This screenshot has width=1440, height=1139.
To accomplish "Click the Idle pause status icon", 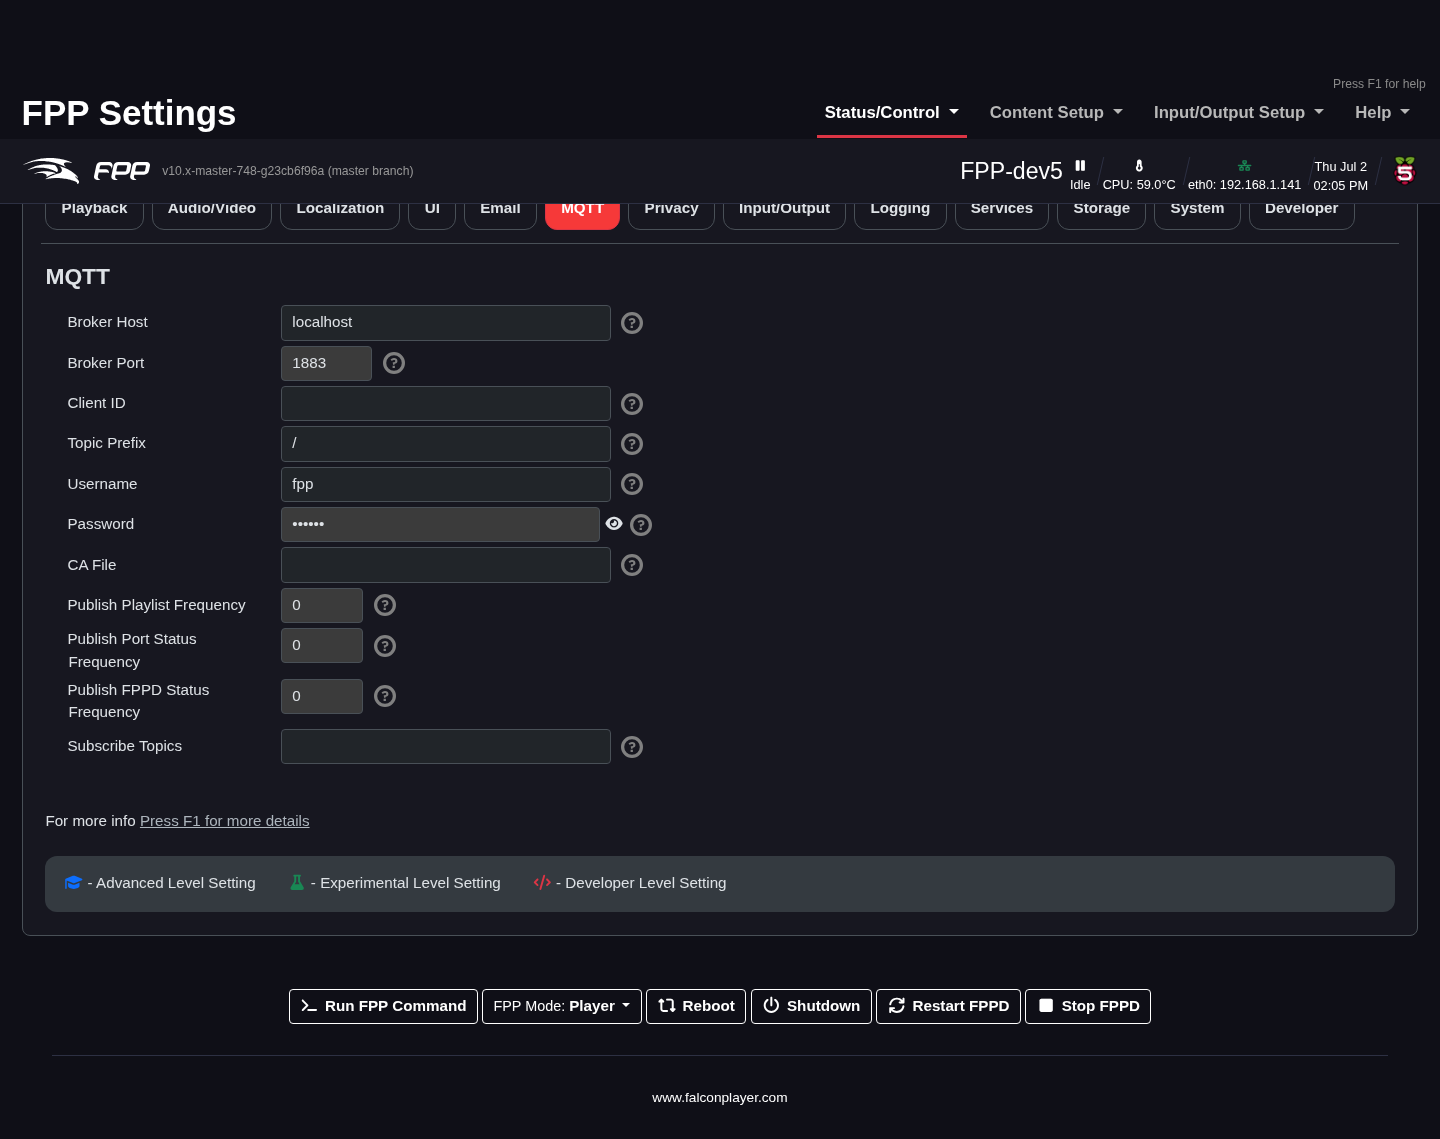I will 1080,166.
